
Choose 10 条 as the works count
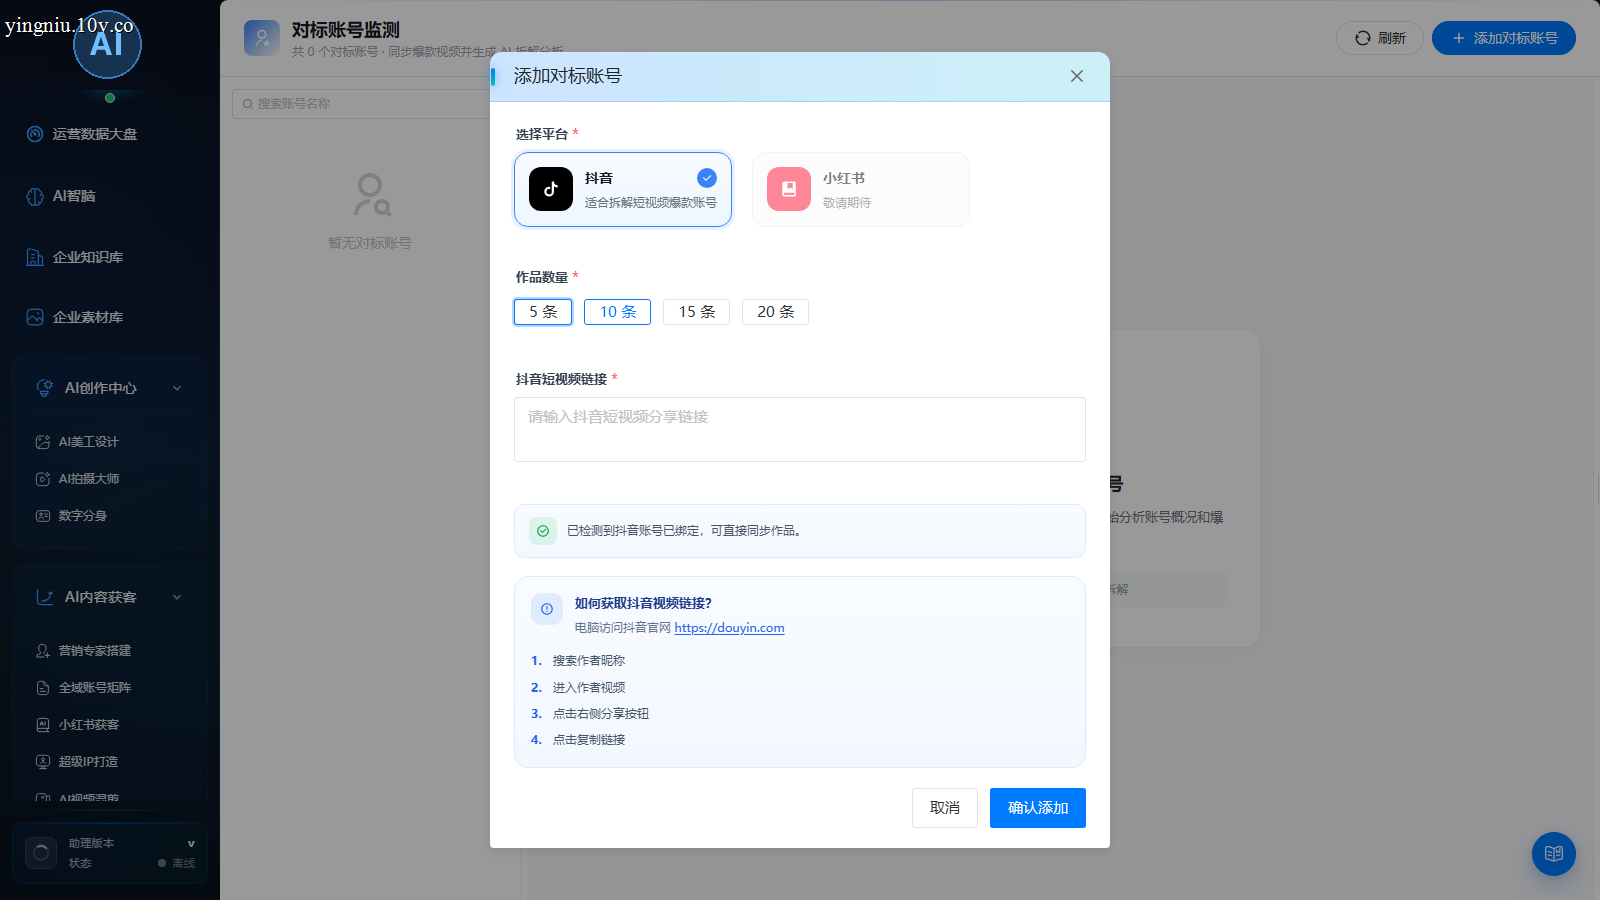(618, 312)
